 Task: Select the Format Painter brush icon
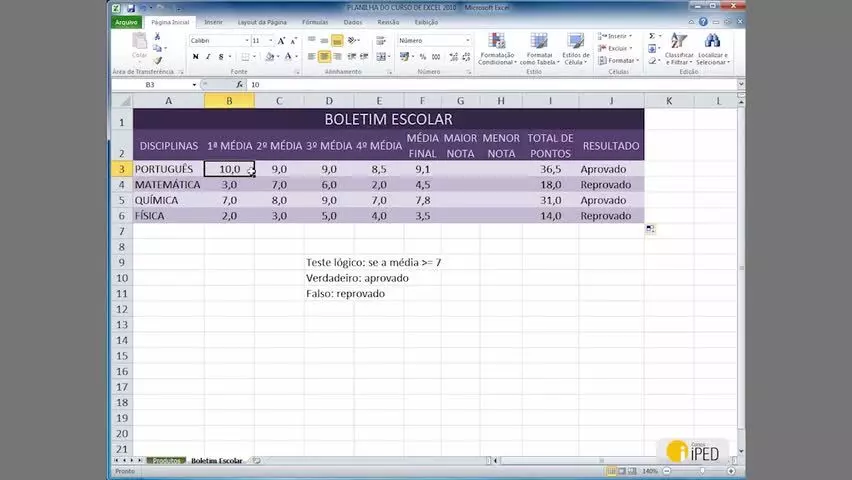(x=157, y=60)
